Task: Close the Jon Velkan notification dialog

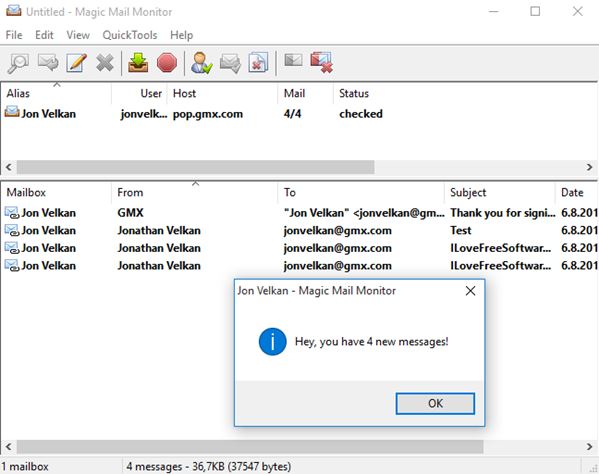Action: pyautogui.click(x=470, y=291)
